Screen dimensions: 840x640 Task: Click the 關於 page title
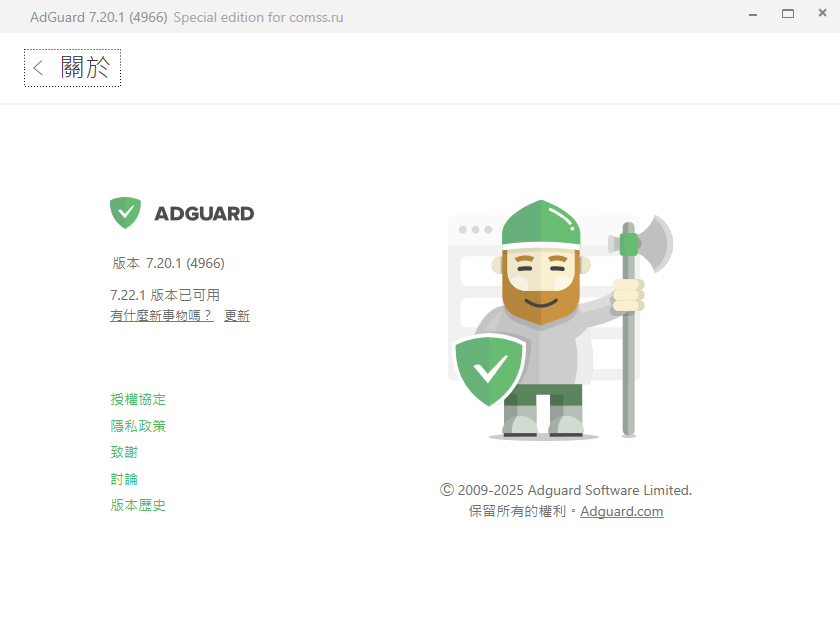pos(85,67)
